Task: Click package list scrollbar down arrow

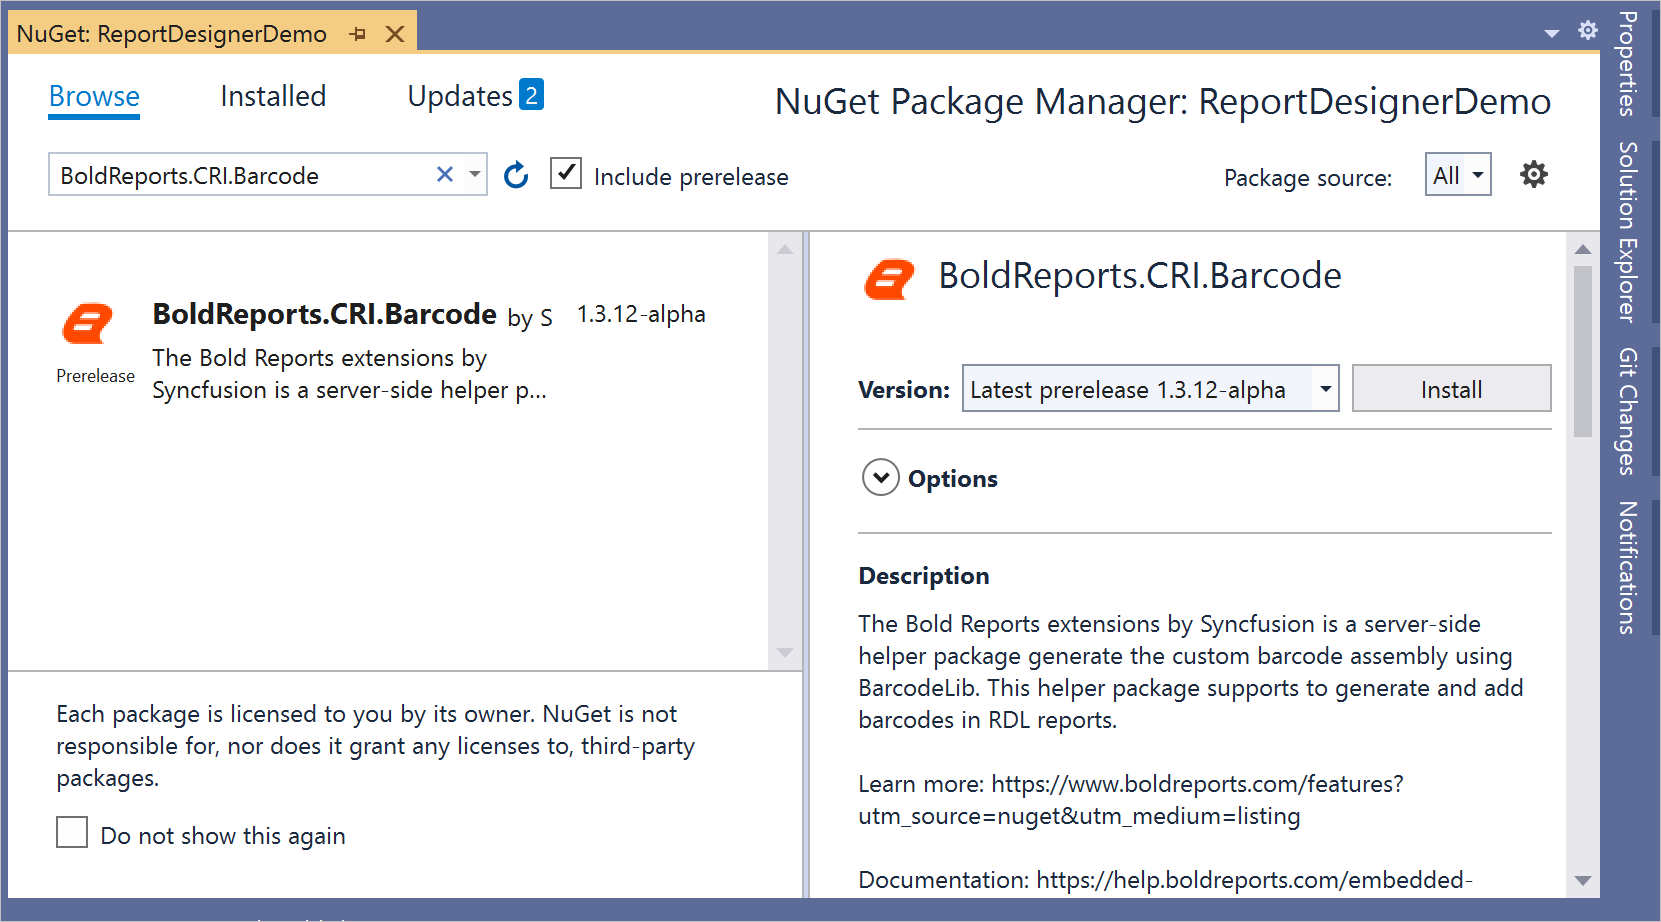Action: pos(785,653)
